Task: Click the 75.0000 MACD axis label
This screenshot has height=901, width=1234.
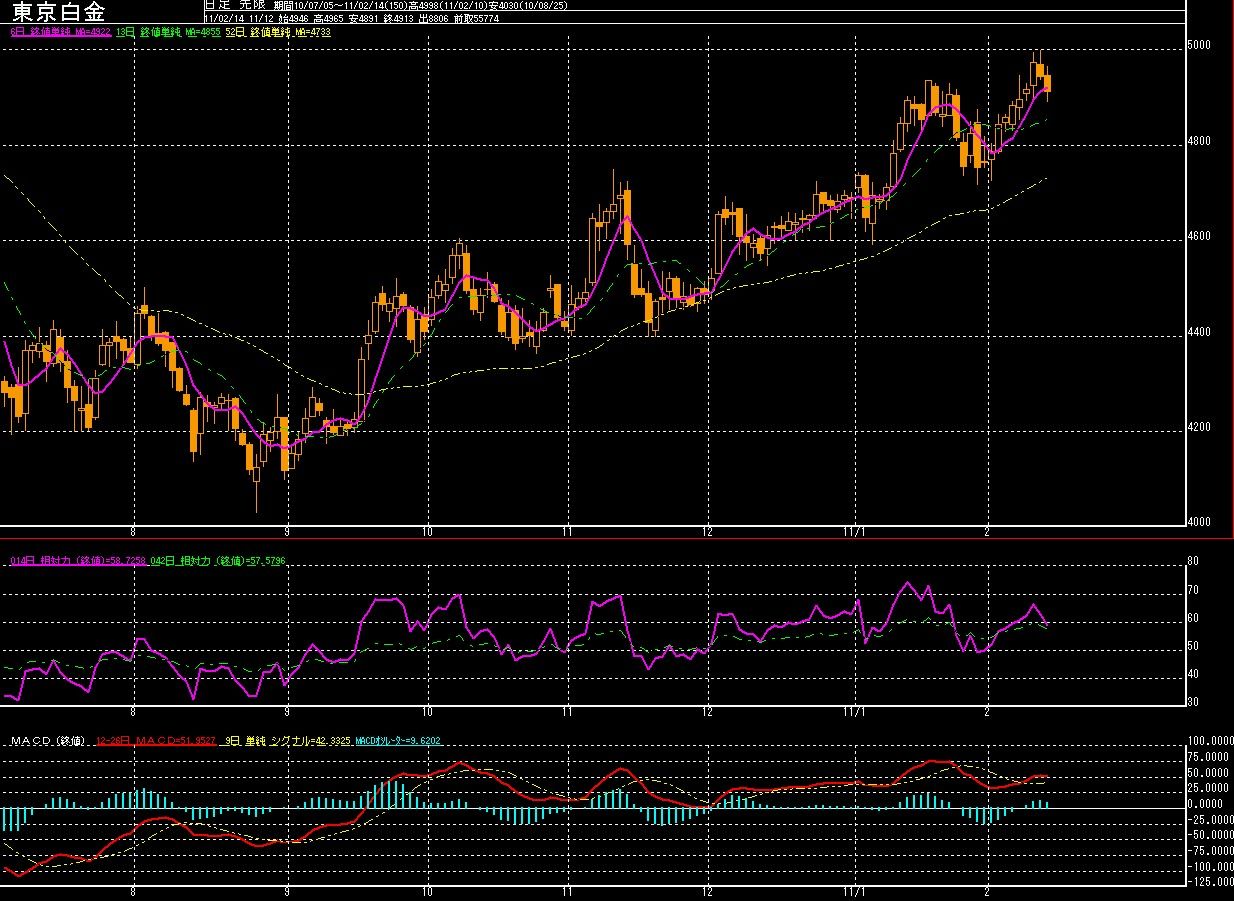Action: (x=1210, y=758)
